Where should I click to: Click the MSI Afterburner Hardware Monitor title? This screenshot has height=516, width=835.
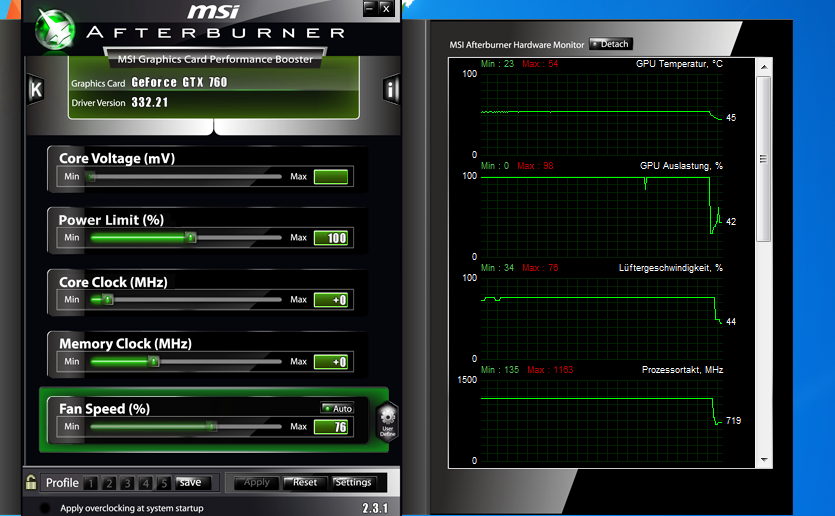[x=517, y=45]
